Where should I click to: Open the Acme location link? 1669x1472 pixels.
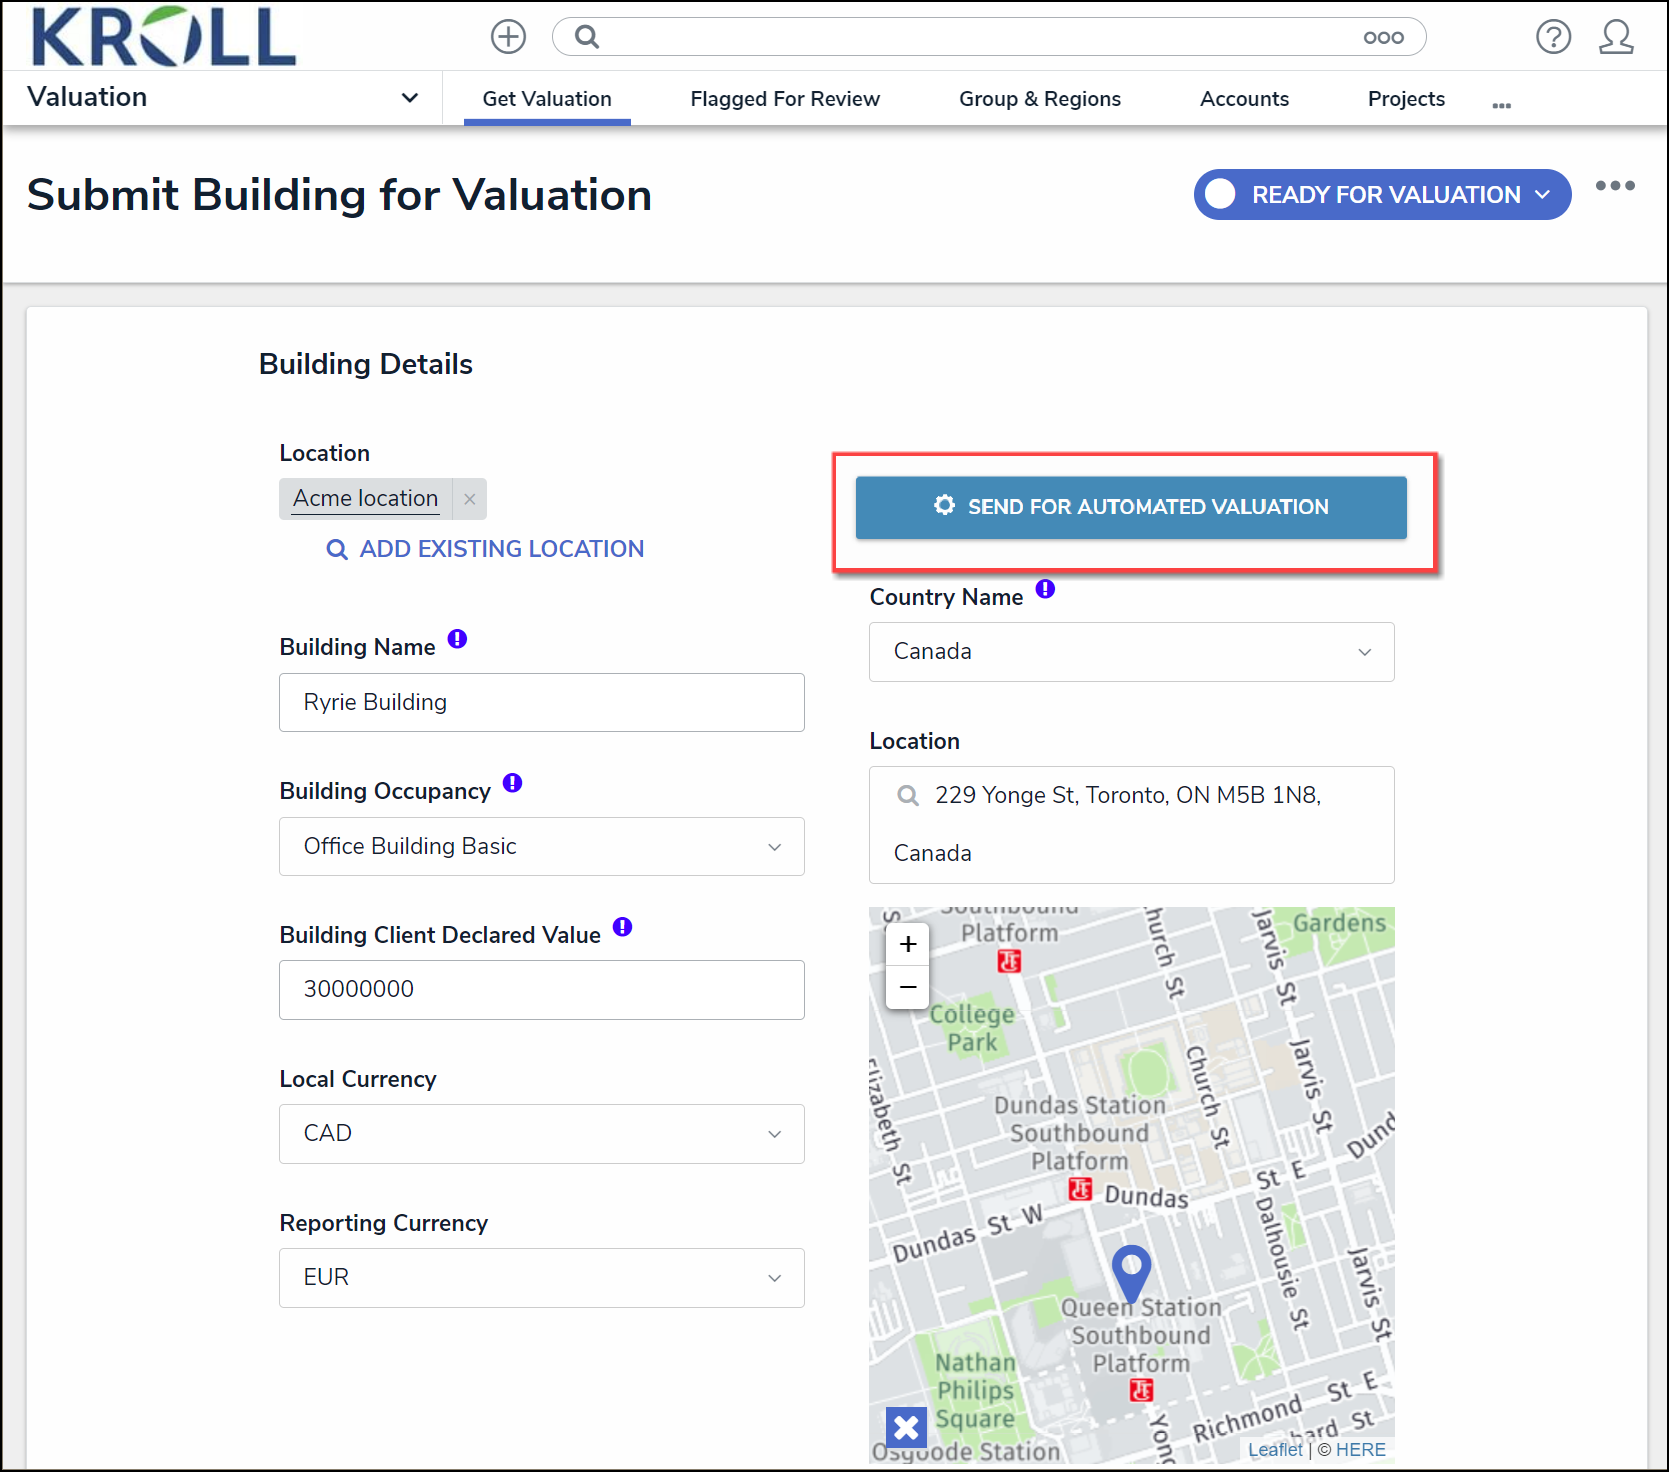coord(365,499)
